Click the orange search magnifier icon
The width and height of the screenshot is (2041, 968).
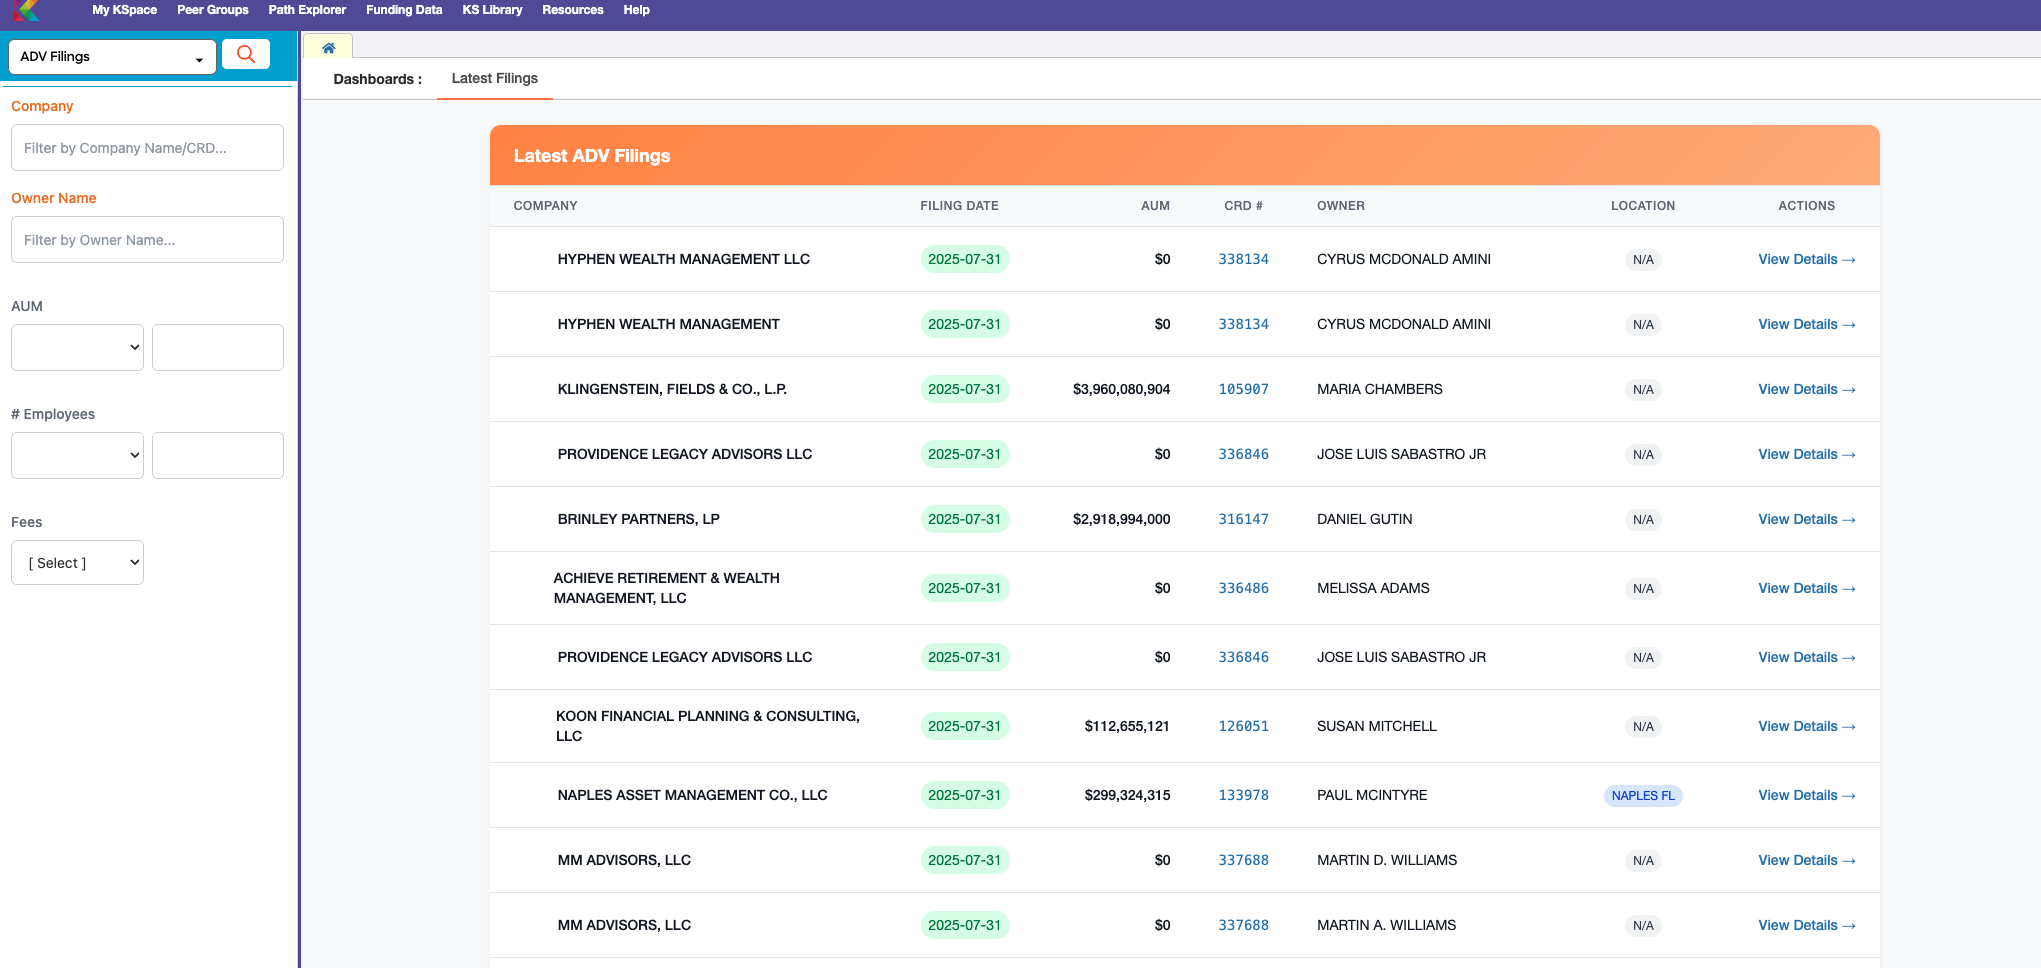245,55
